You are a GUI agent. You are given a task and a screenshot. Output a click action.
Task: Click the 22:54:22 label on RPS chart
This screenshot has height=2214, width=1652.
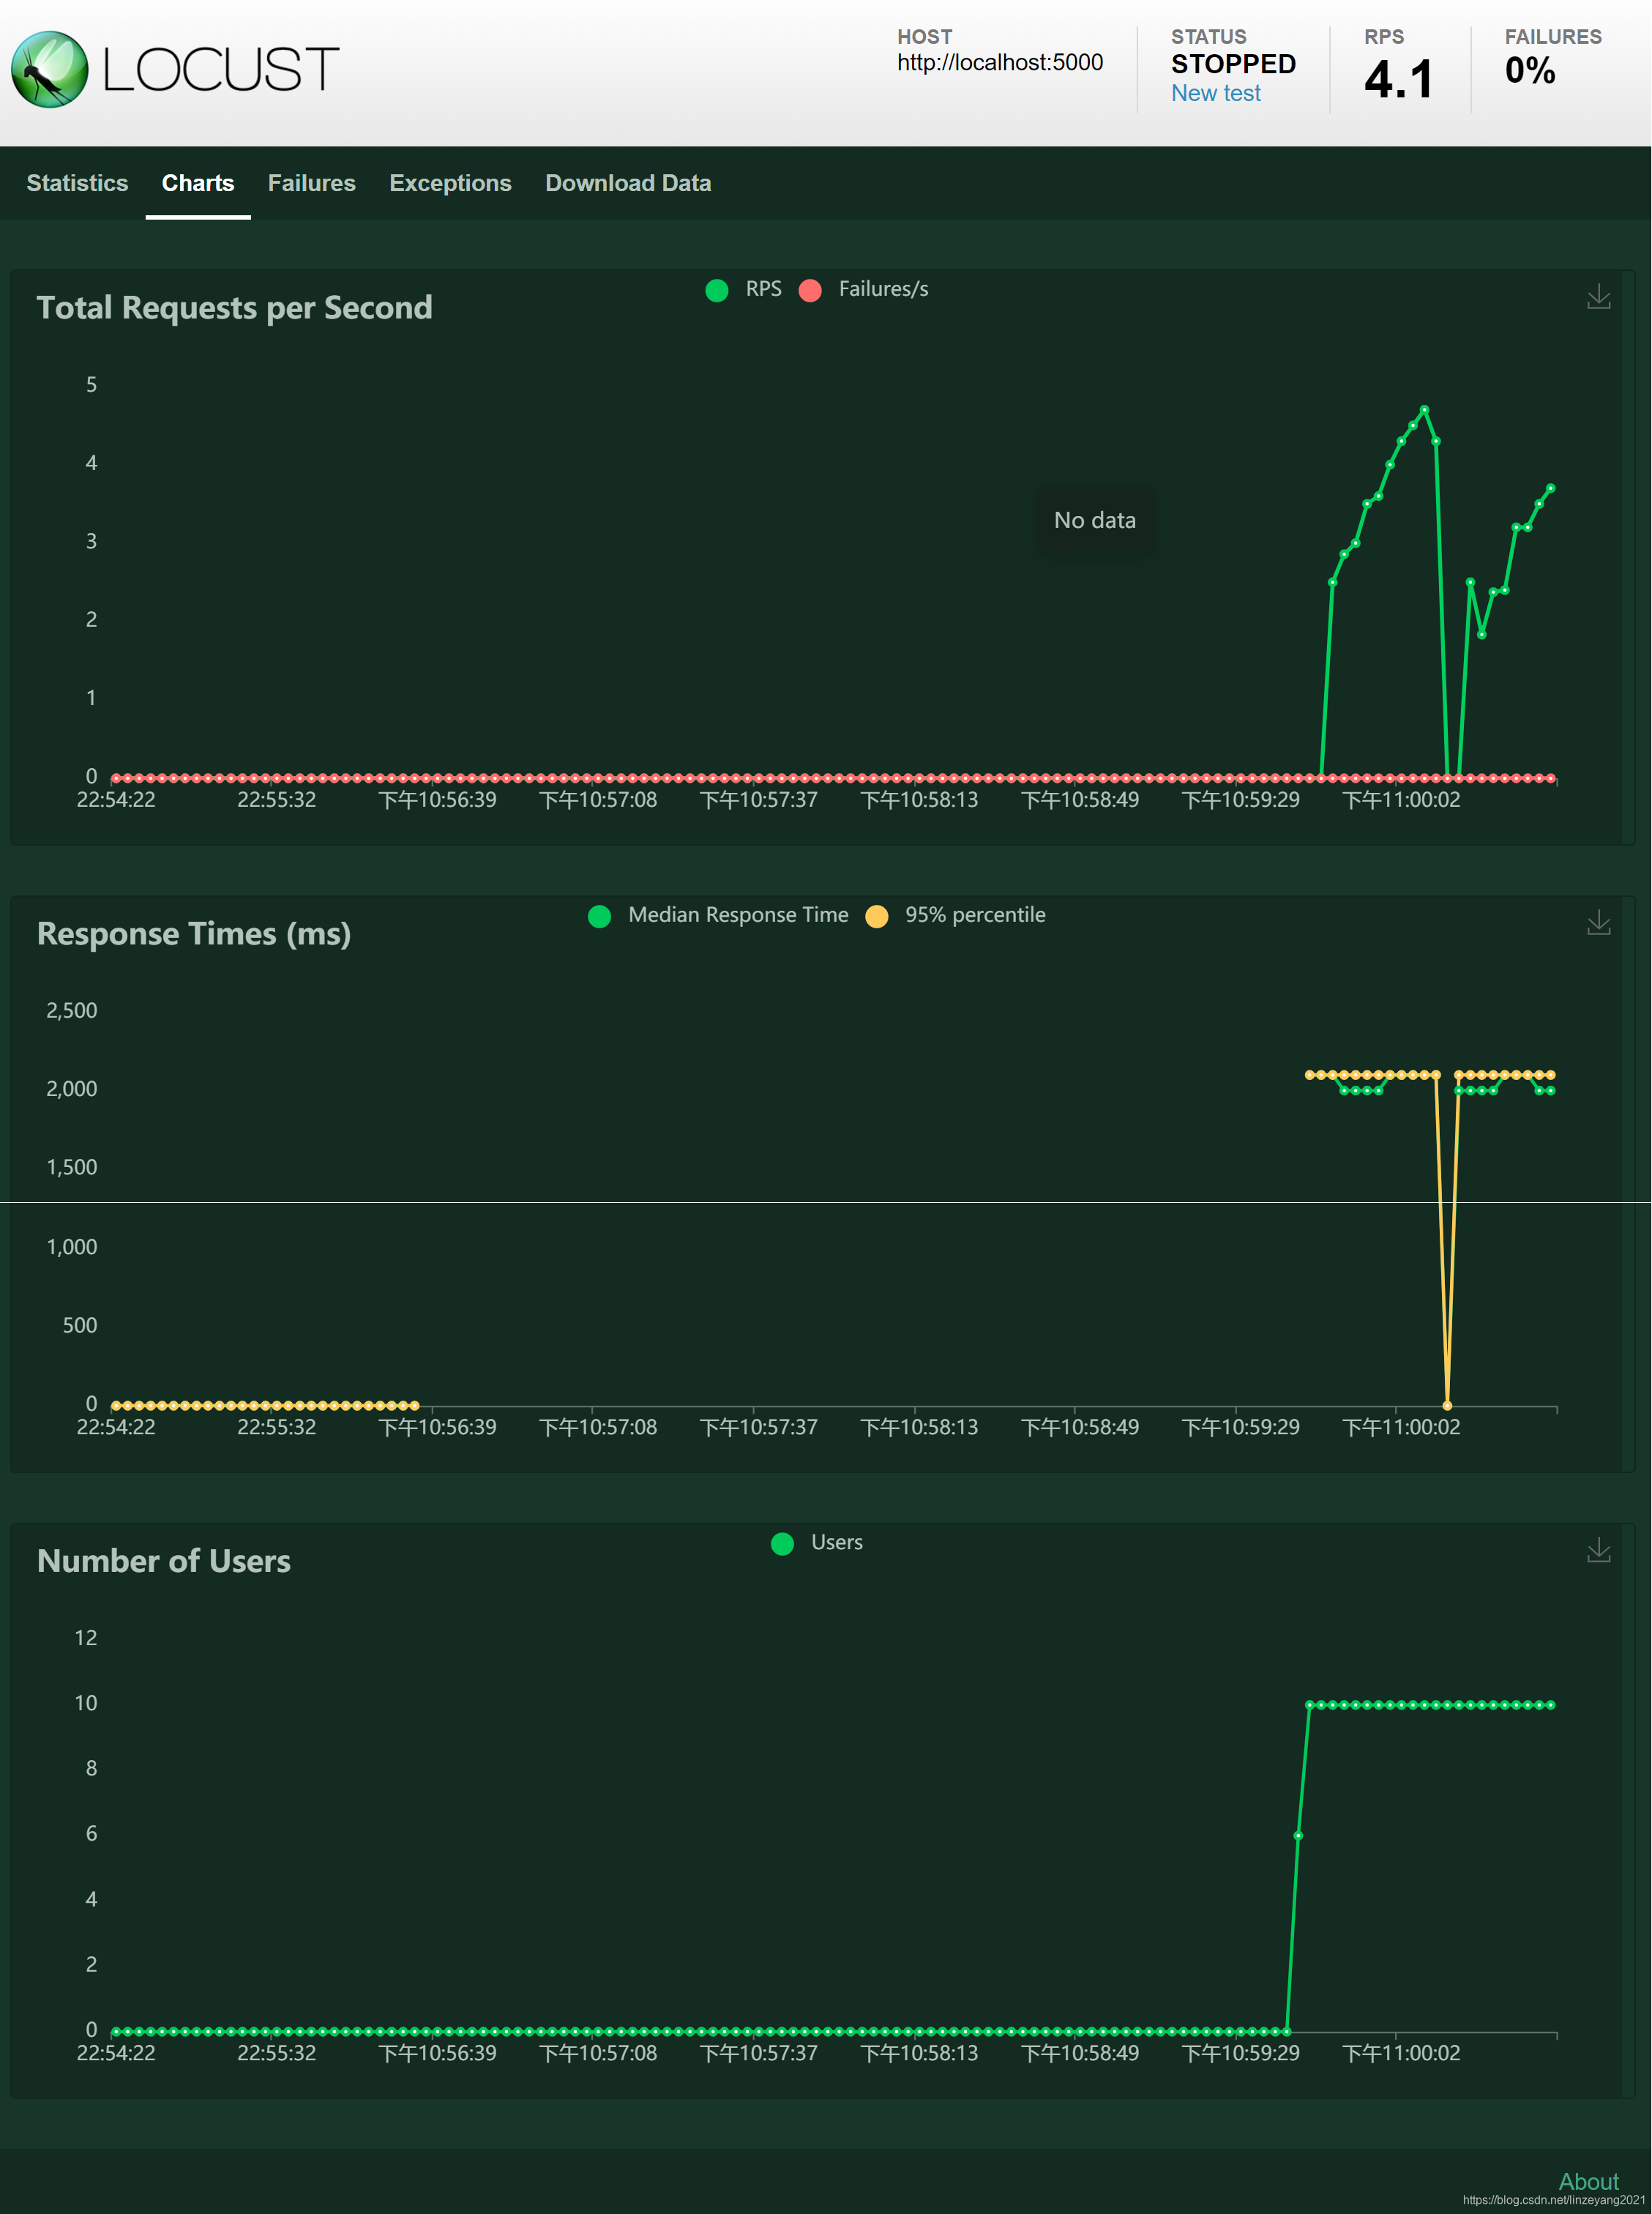click(116, 800)
